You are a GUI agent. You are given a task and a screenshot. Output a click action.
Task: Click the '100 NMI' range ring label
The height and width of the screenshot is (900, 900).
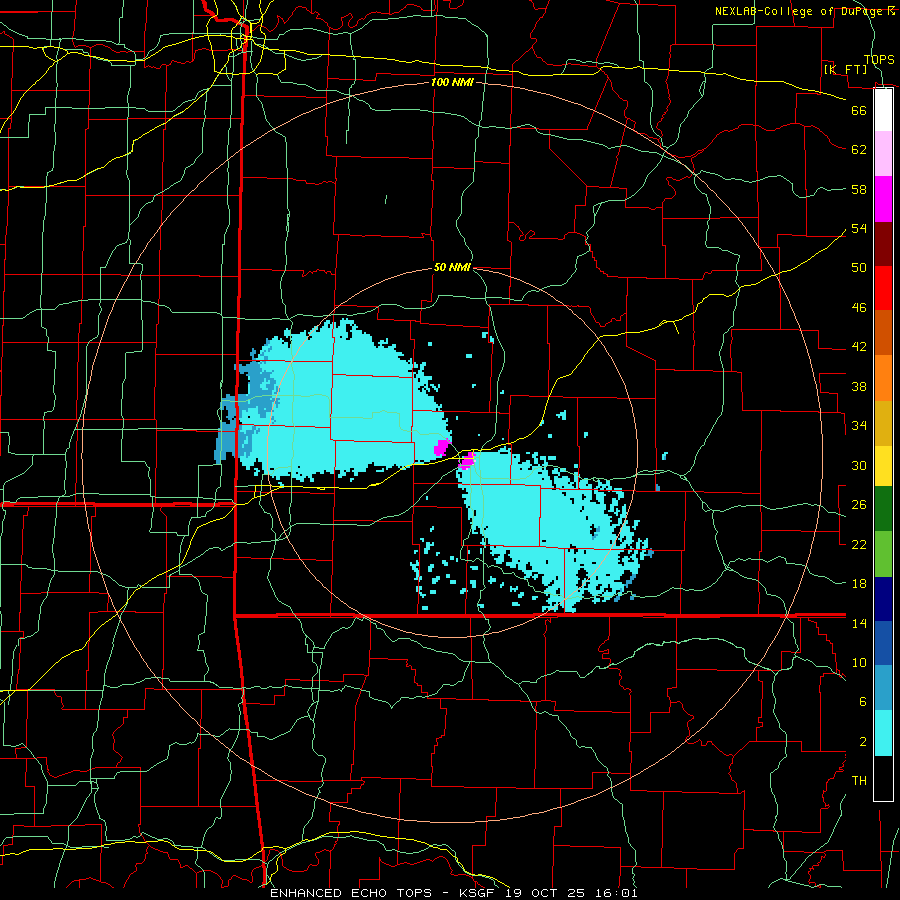pos(452,82)
